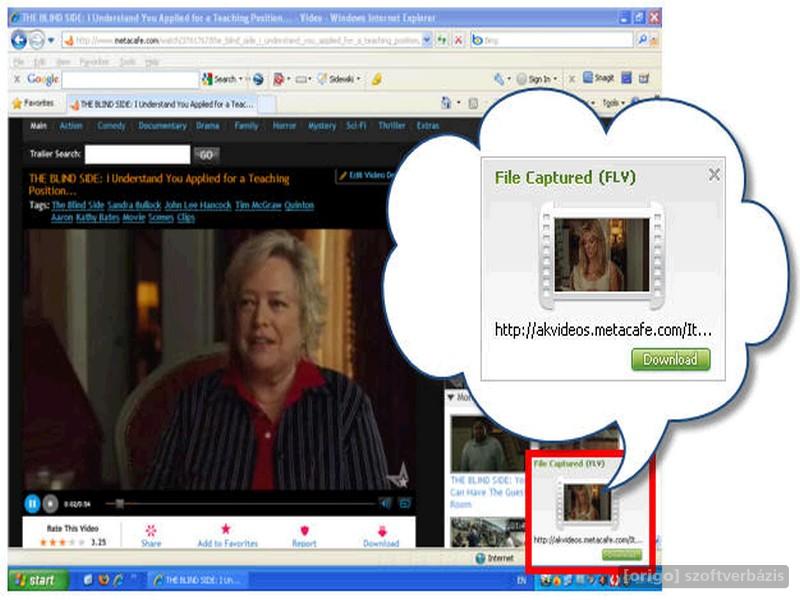Open a new tab with the blank tab button
This screenshot has width=800, height=600.
266,104
